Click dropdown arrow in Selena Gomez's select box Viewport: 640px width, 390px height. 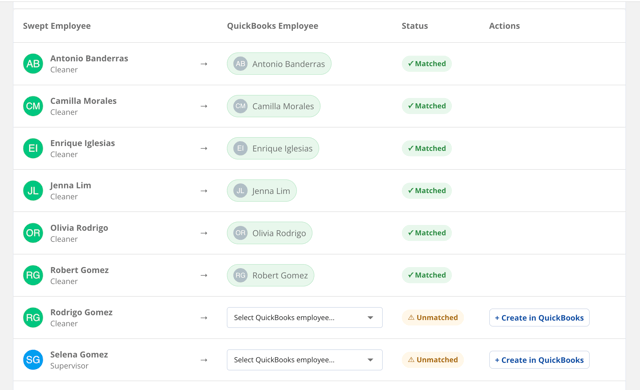tap(370, 360)
